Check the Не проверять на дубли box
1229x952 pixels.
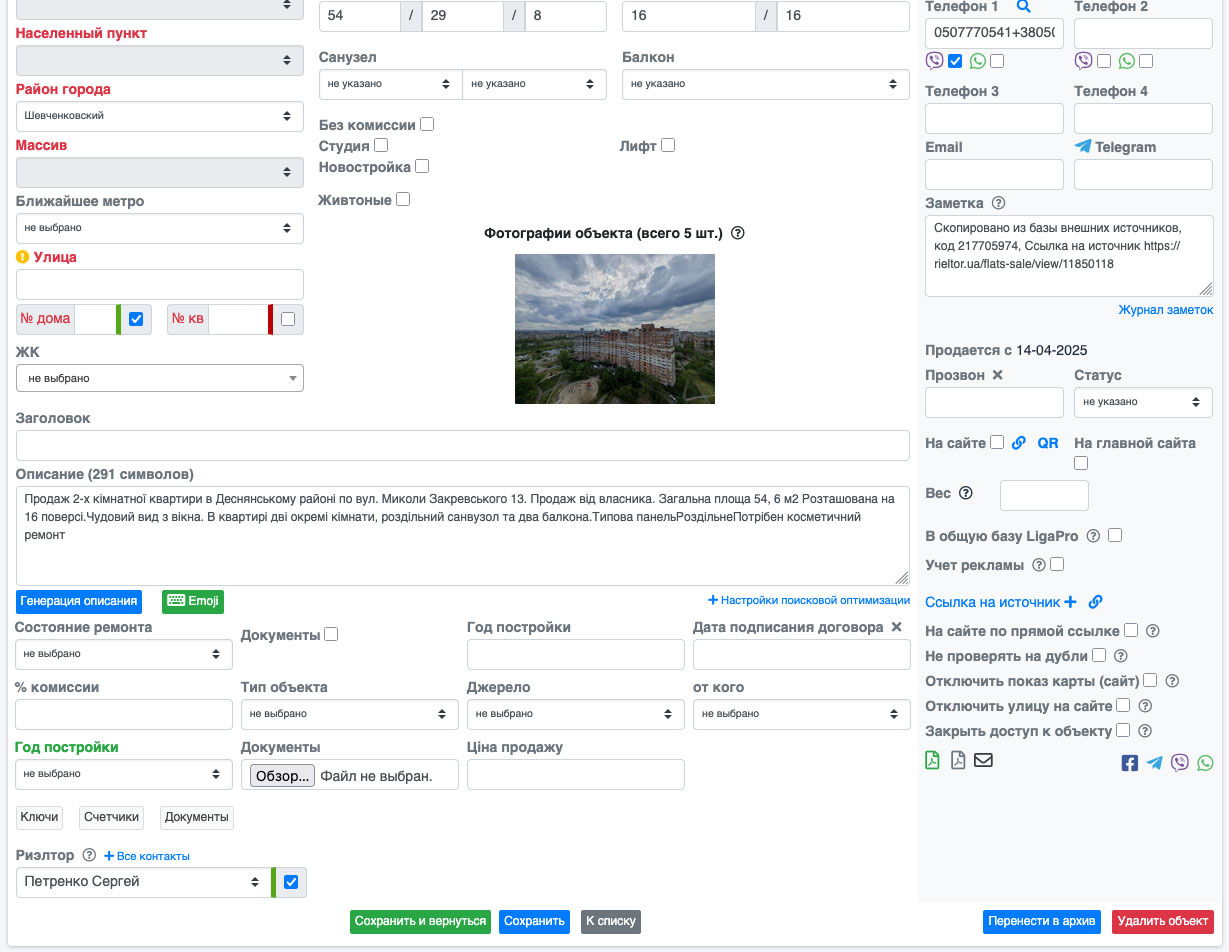pyautogui.click(x=1099, y=656)
